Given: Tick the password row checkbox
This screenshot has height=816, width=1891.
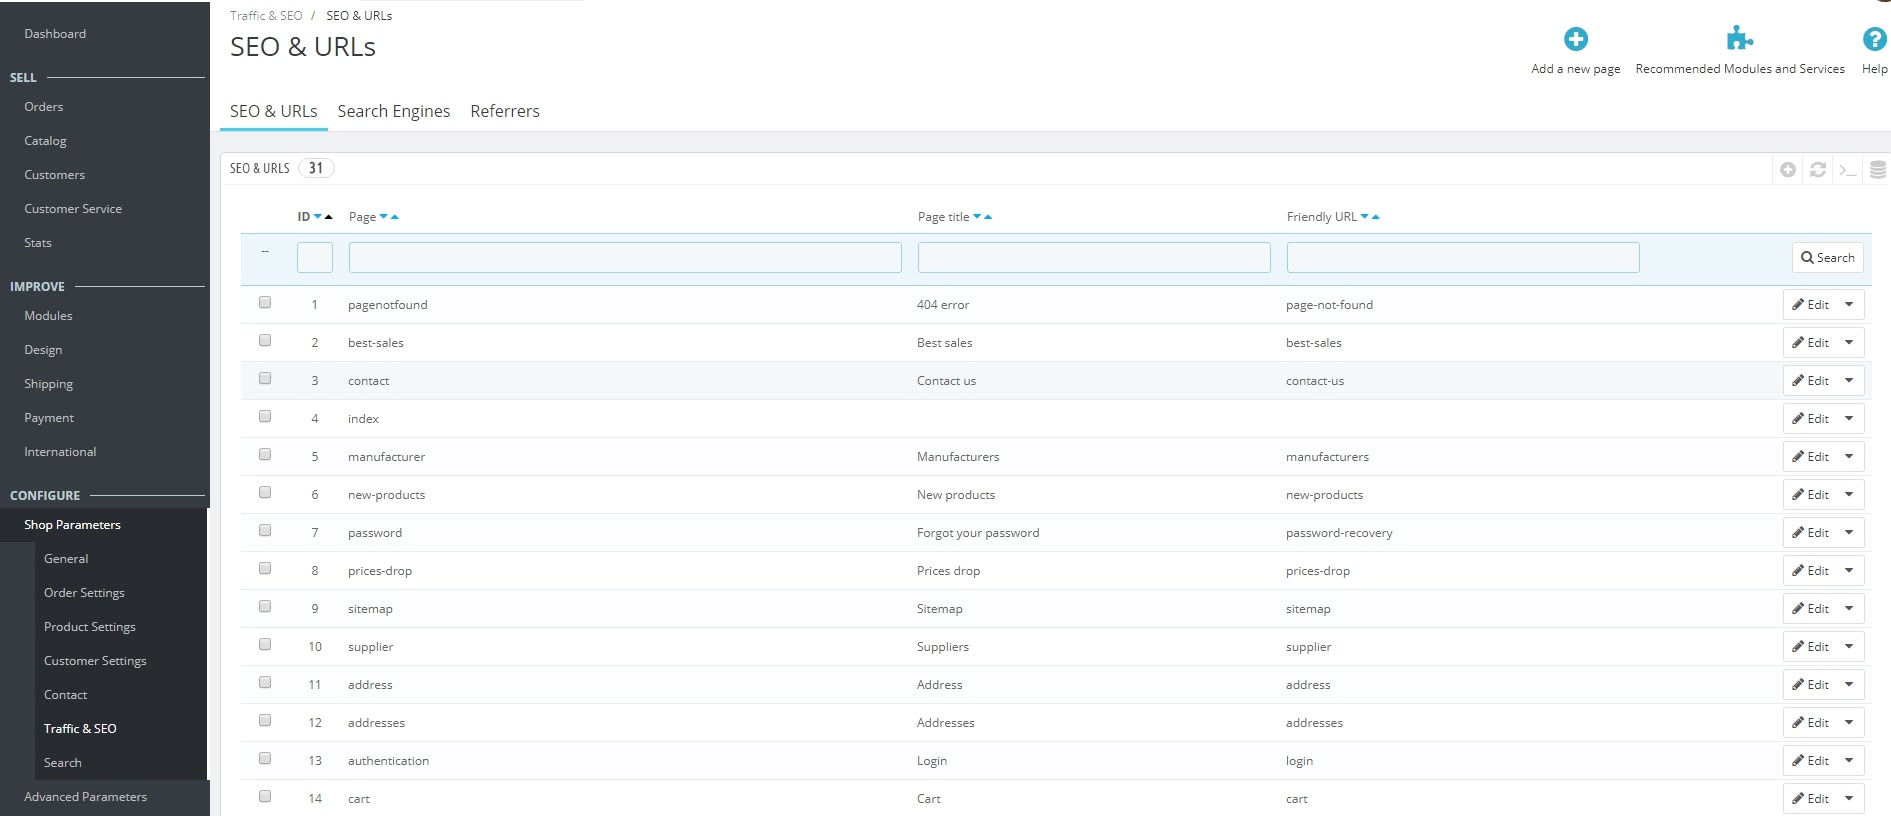Looking at the screenshot, I should pyautogui.click(x=265, y=530).
